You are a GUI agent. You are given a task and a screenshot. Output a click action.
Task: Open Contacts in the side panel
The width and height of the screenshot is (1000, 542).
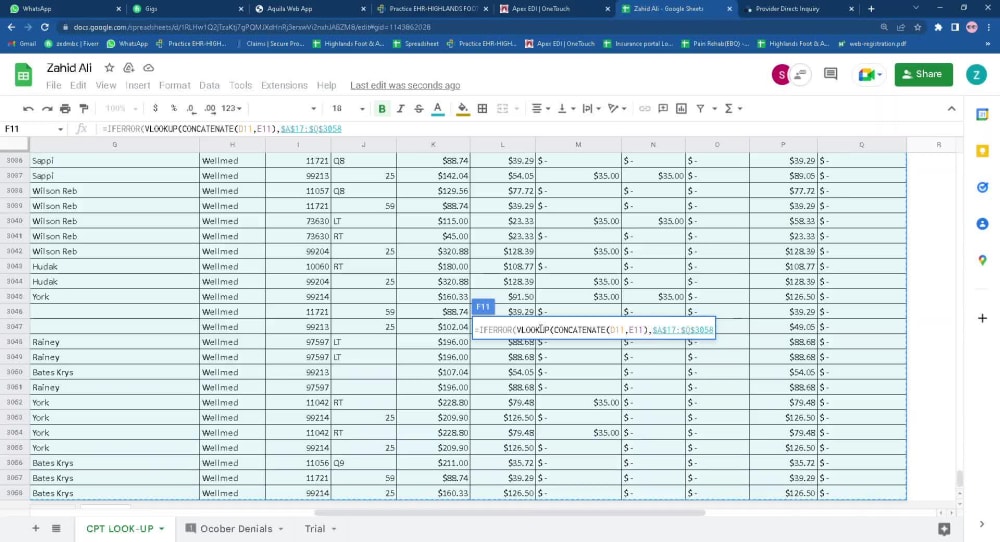pos(982,224)
